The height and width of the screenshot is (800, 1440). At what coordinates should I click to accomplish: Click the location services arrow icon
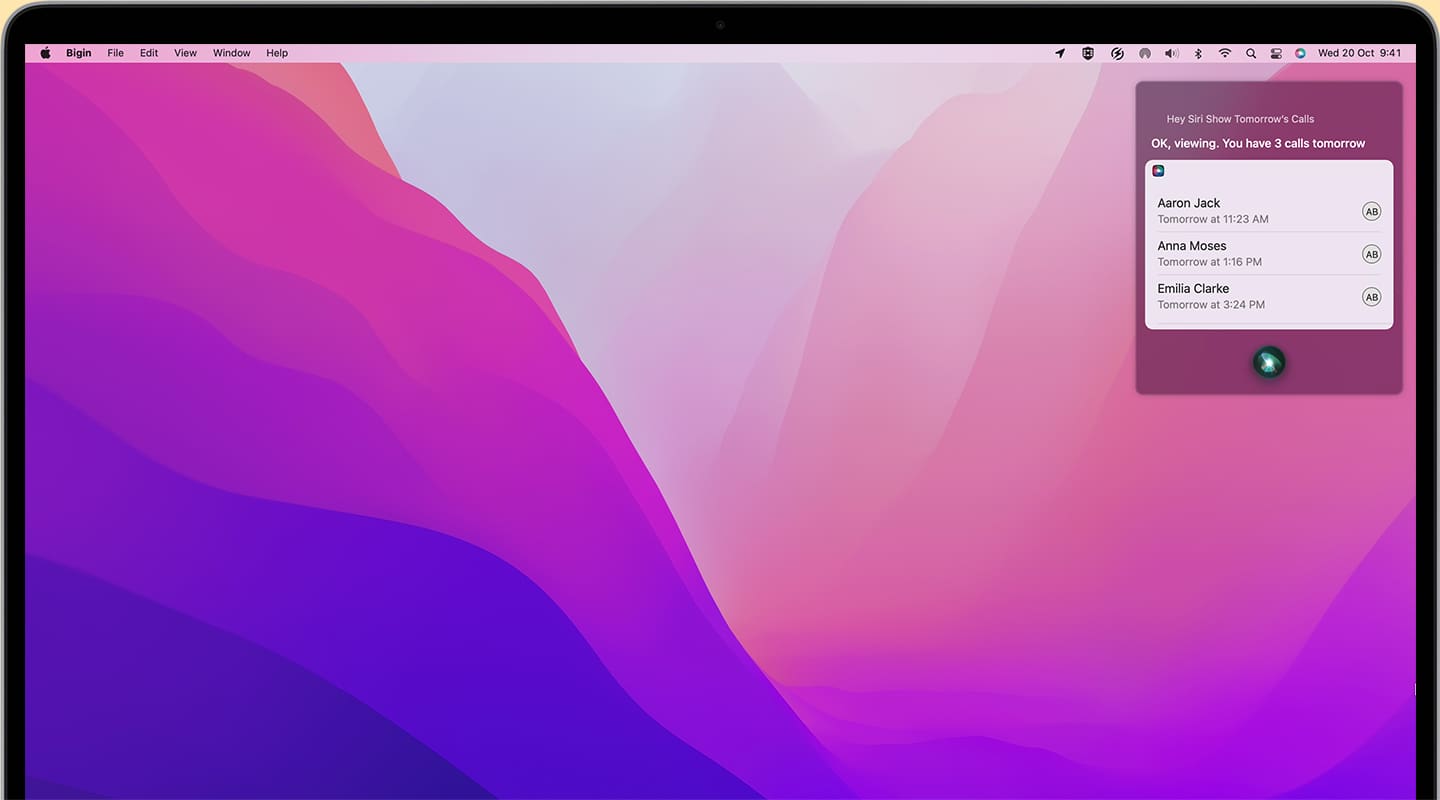(x=1059, y=53)
